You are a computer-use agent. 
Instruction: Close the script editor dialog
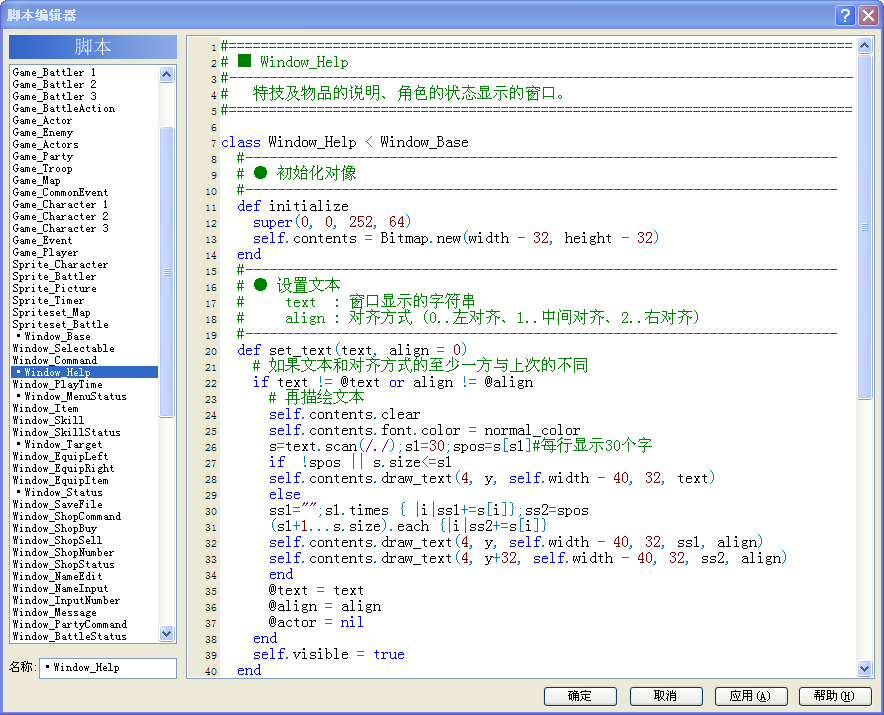click(867, 15)
